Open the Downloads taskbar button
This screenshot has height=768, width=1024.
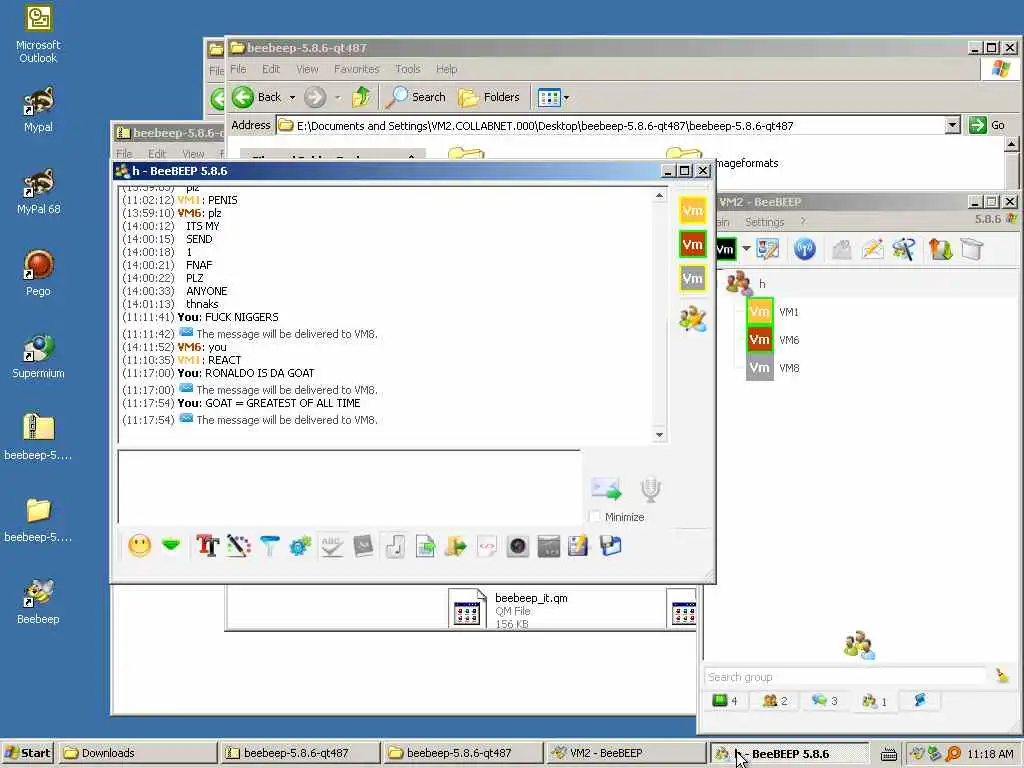[x=137, y=753]
